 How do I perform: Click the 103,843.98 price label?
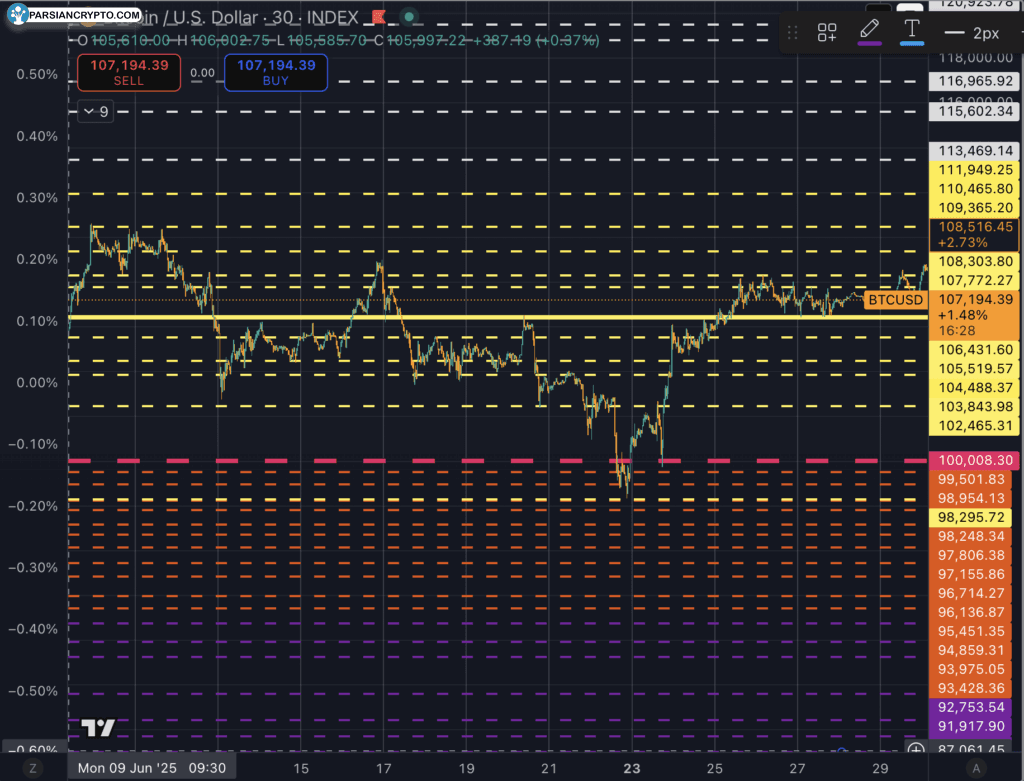(974, 407)
